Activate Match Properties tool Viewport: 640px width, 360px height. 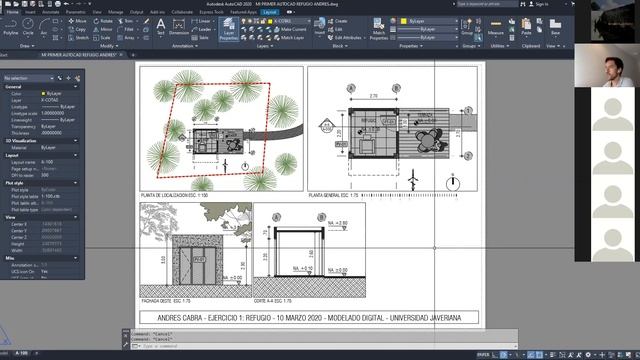click(379, 29)
